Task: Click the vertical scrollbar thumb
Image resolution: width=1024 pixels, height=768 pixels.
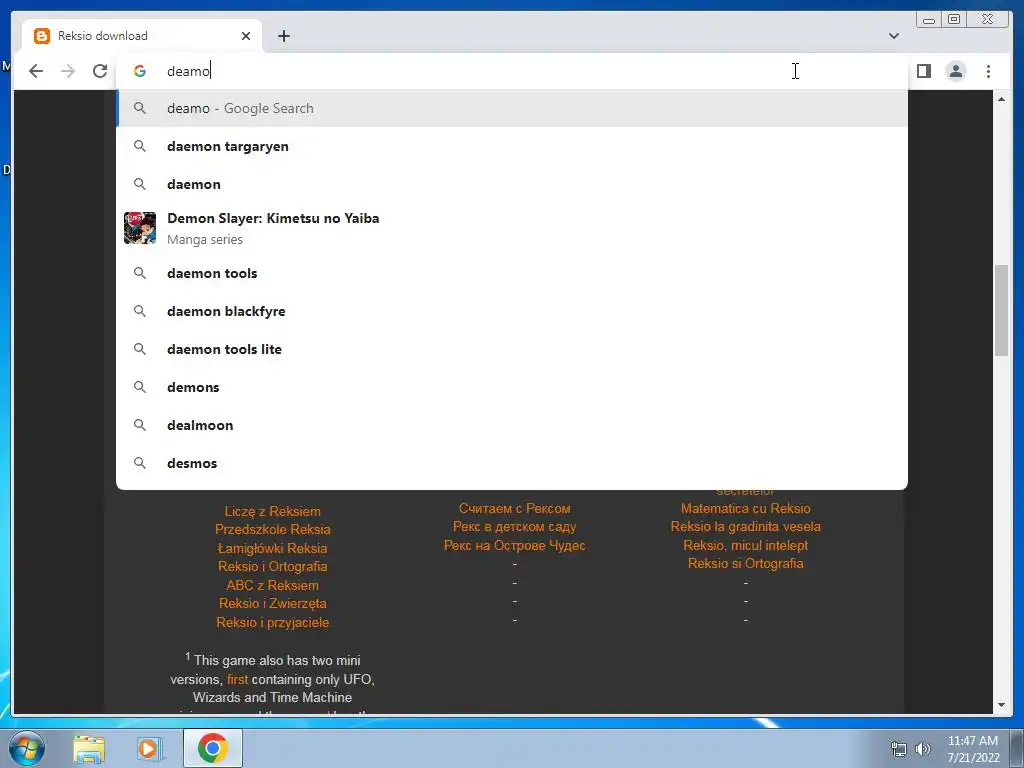Action: point(1001,310)
